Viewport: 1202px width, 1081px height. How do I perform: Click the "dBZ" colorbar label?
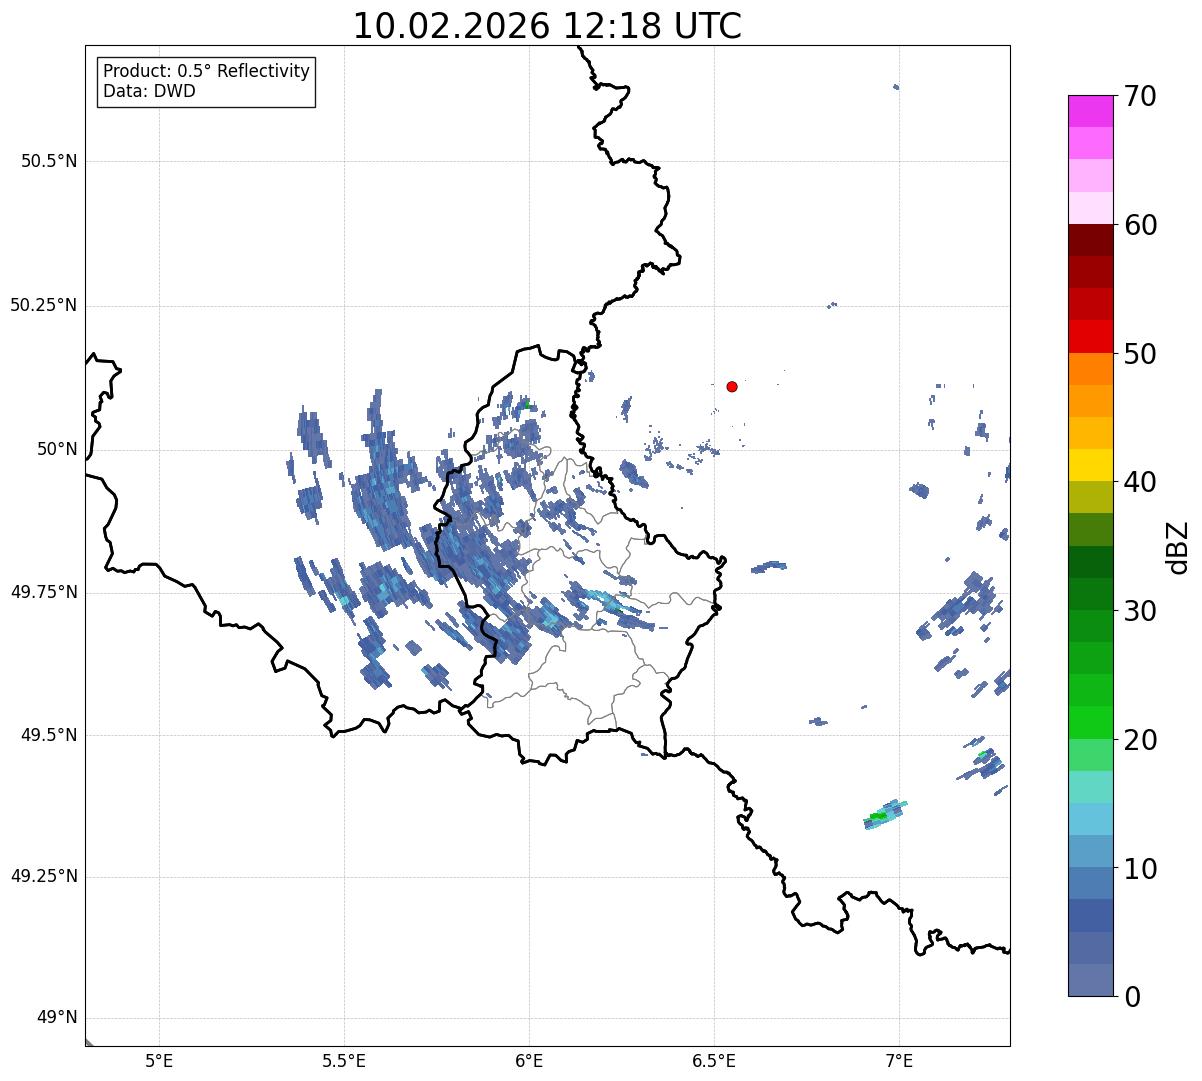click(1179, 546)
